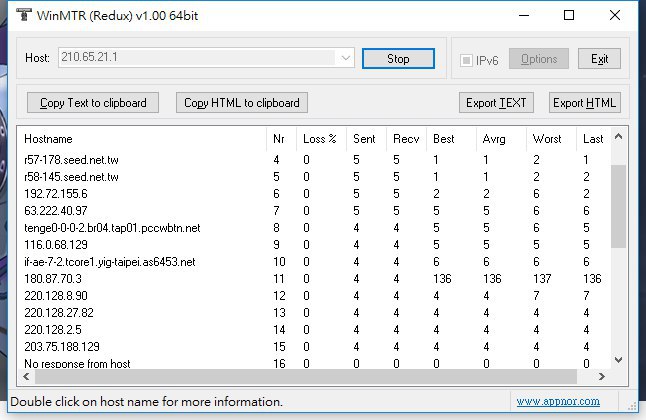Viewport: 646px width, 420px height.
Task: Click the Worst column header
Action: click(x=547, y=139)
